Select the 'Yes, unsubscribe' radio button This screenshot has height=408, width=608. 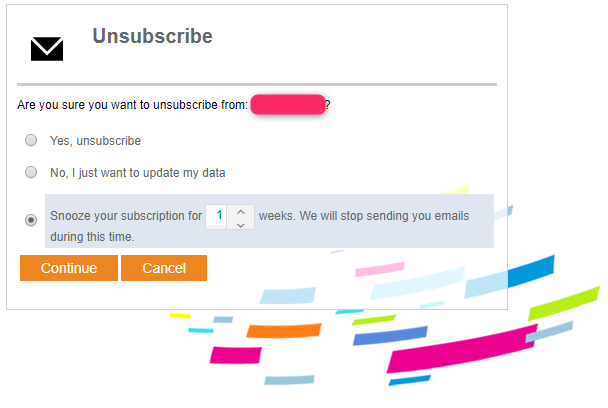31,140
